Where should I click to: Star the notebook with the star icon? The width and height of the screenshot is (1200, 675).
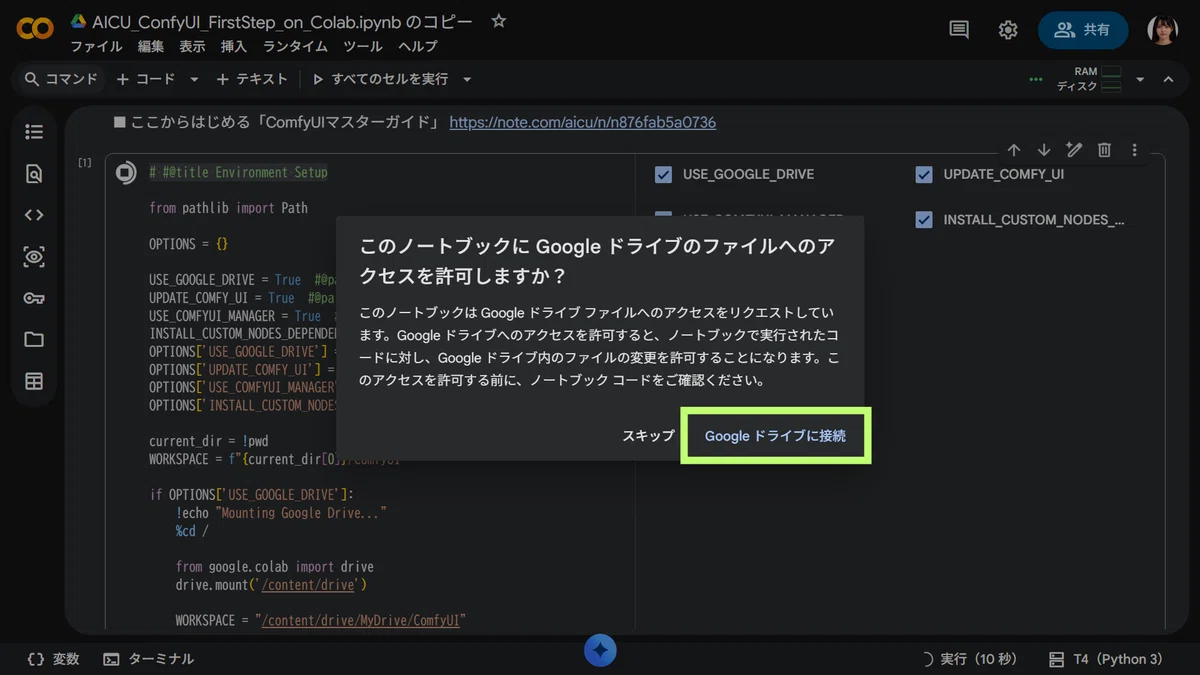point(499,21)
